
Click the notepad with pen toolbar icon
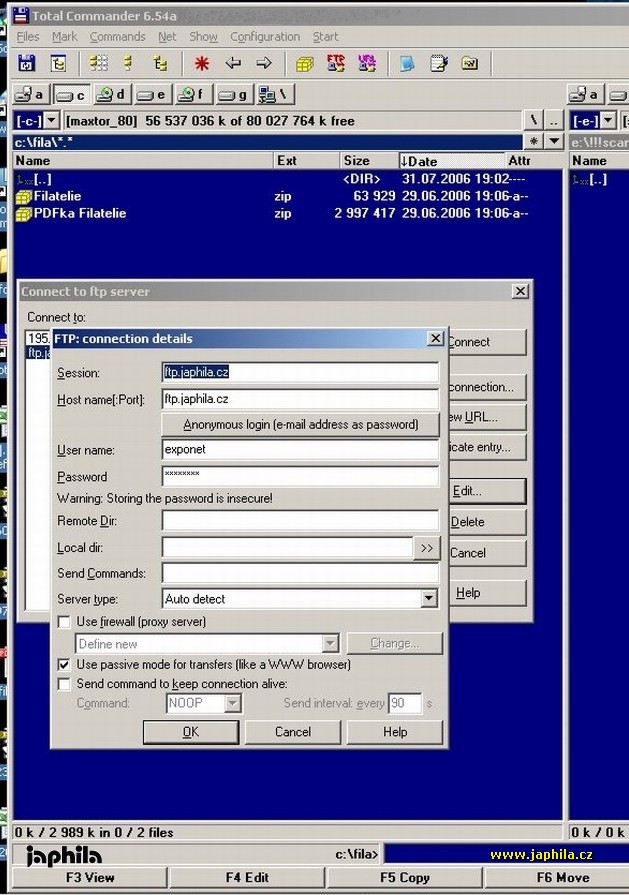click(438, 63)
